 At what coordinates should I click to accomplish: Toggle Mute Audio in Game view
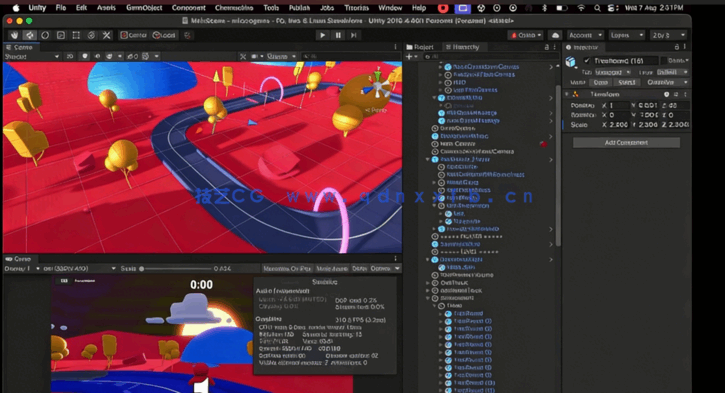[332, 269]
